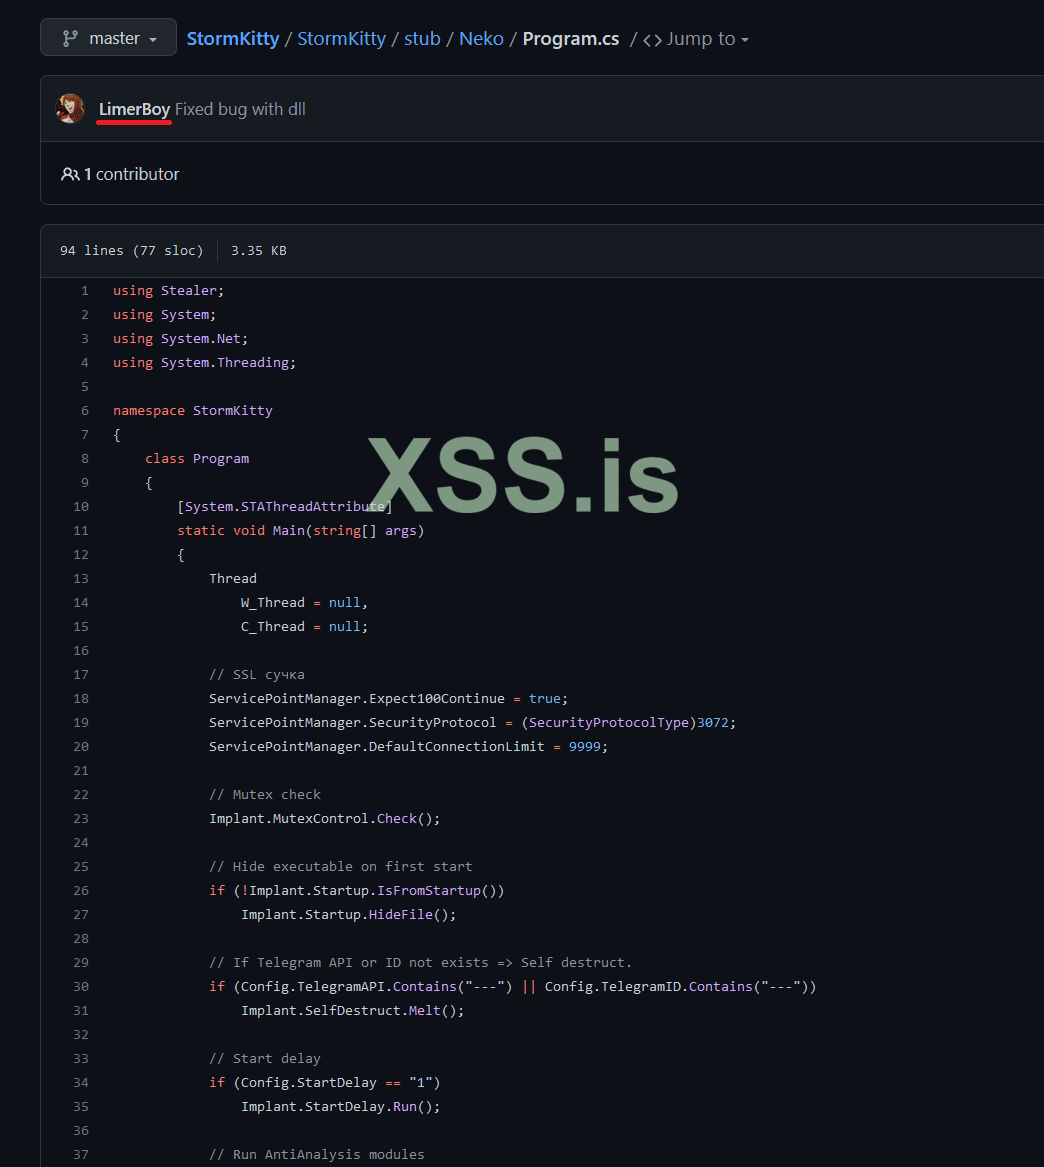Open LimerBoy's avatar image
This screenshot has height=1167, width=1044.
pos(70,109)
